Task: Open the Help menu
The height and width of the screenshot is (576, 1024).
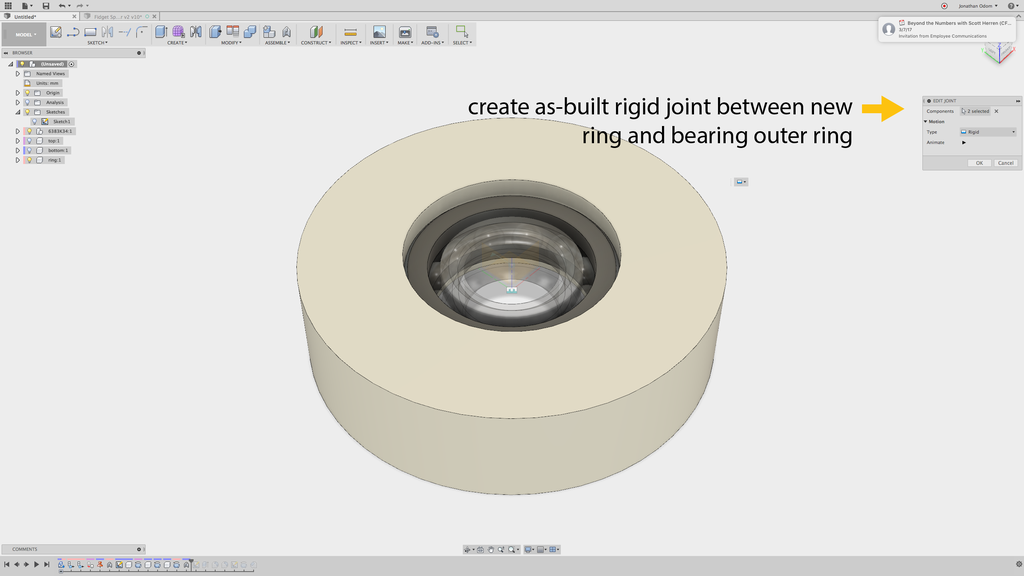Action: 1012,6
